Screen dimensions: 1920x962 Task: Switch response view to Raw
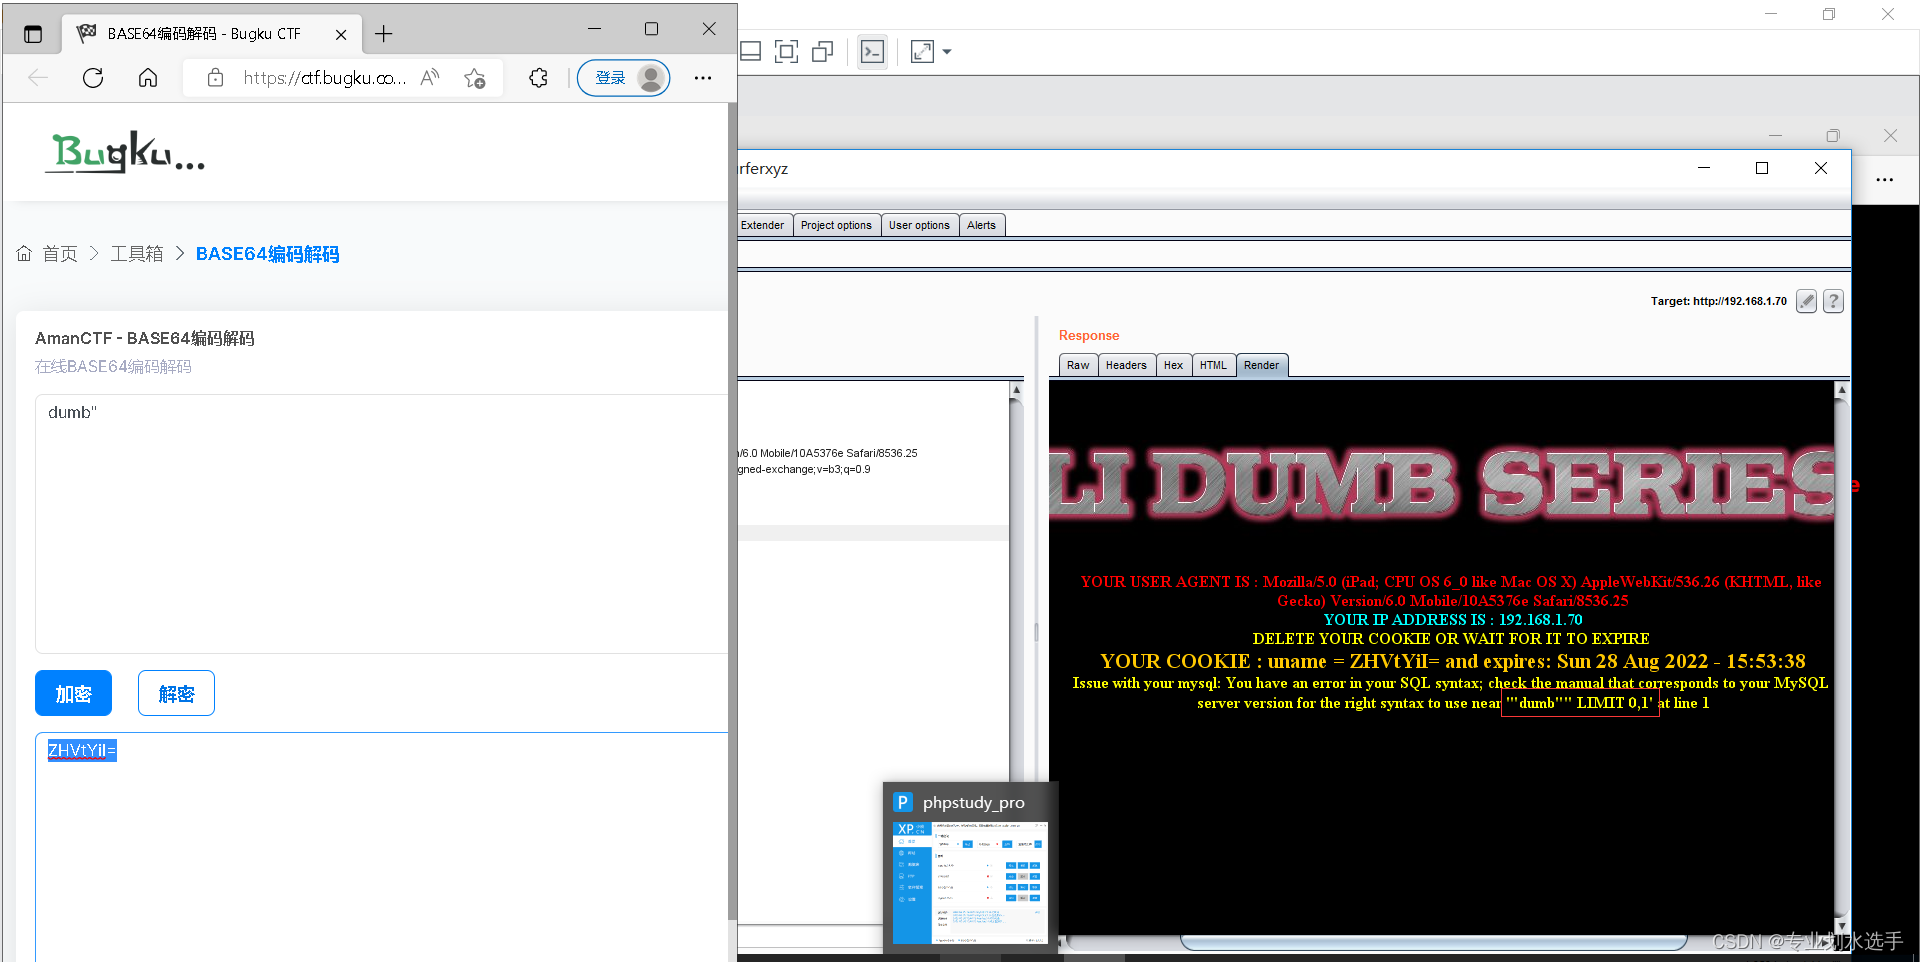click(1078, 365)
